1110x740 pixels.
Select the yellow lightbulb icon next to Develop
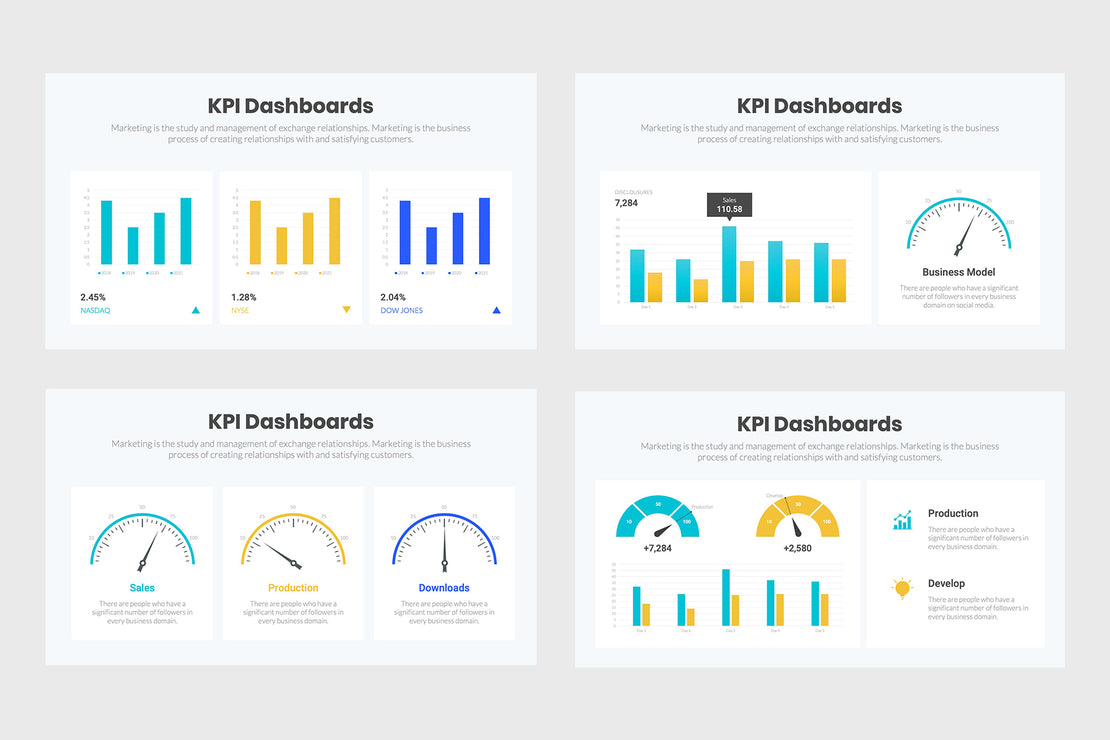pyautogui.click(x=902, y=589)
